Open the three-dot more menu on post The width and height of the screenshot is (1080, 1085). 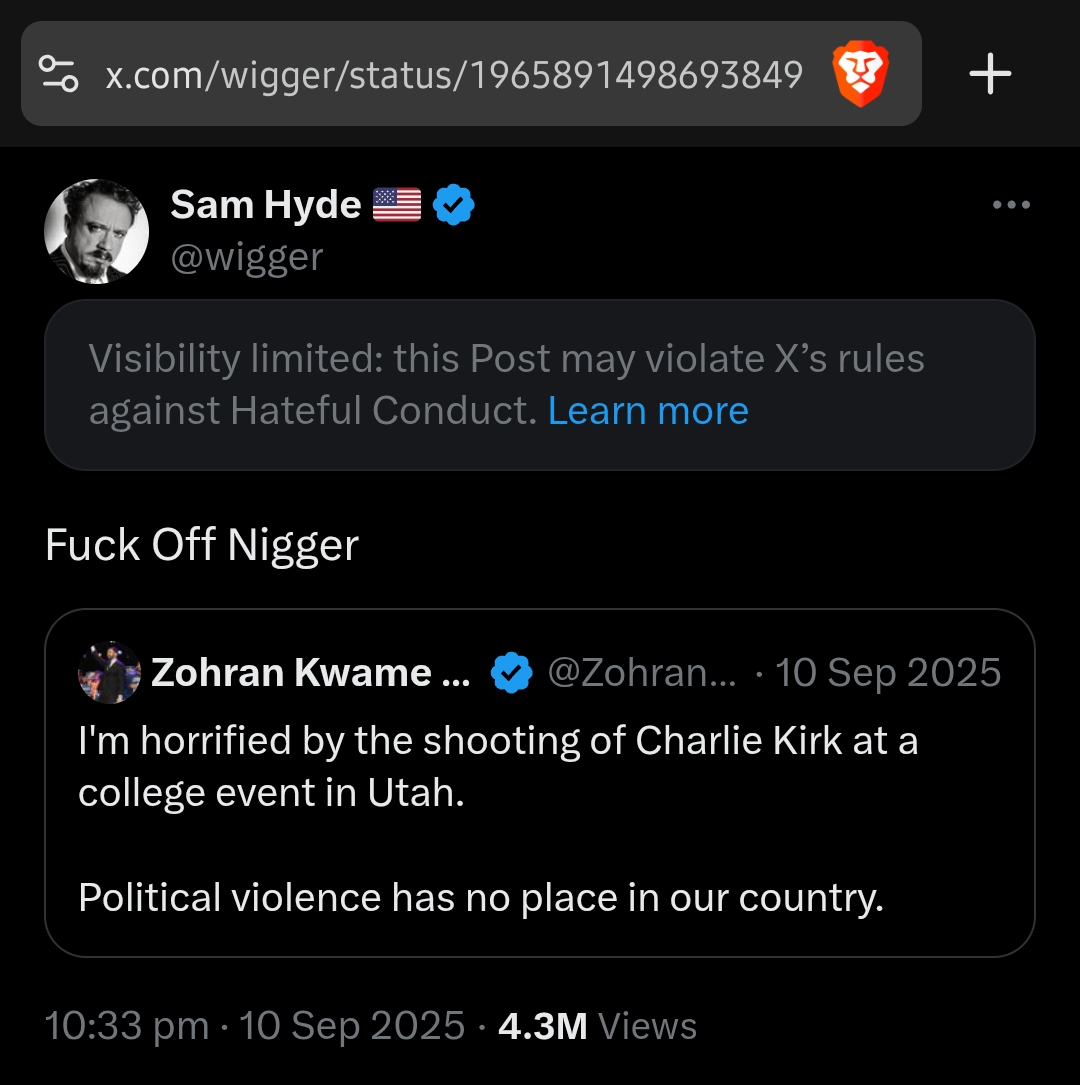1011,206
